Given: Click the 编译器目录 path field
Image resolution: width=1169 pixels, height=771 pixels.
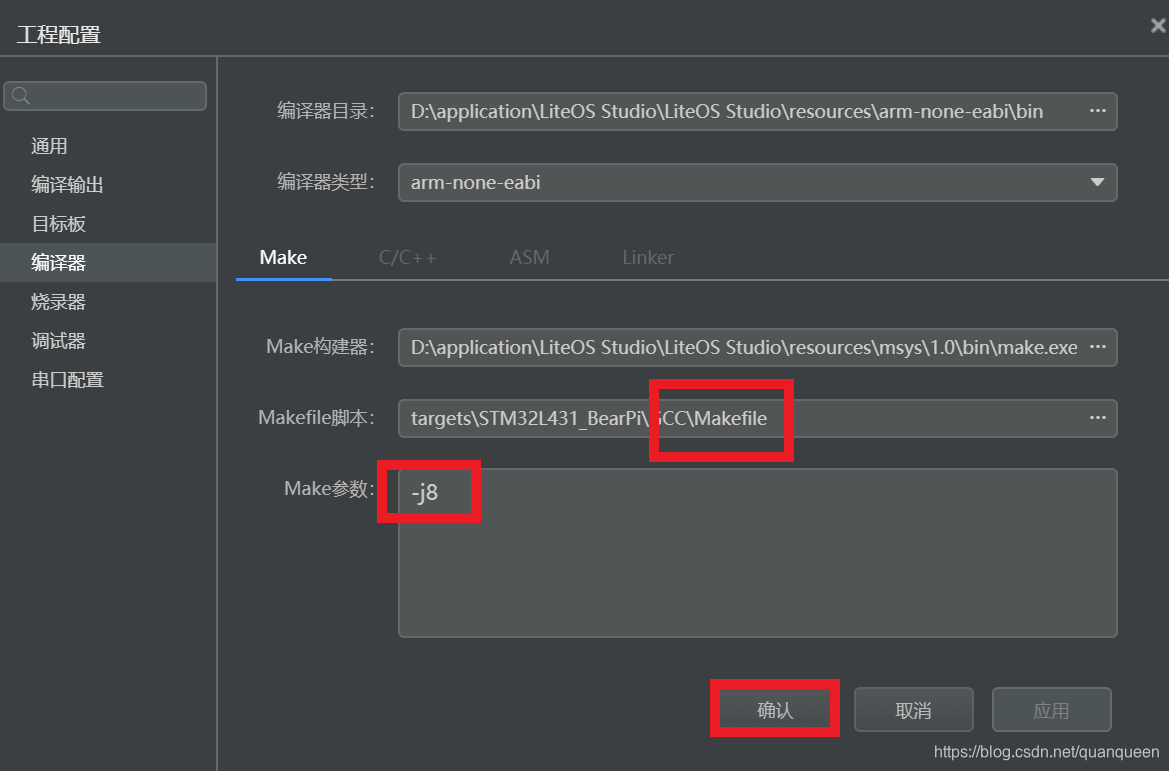Looking at the screenshot, I should 757,111.
